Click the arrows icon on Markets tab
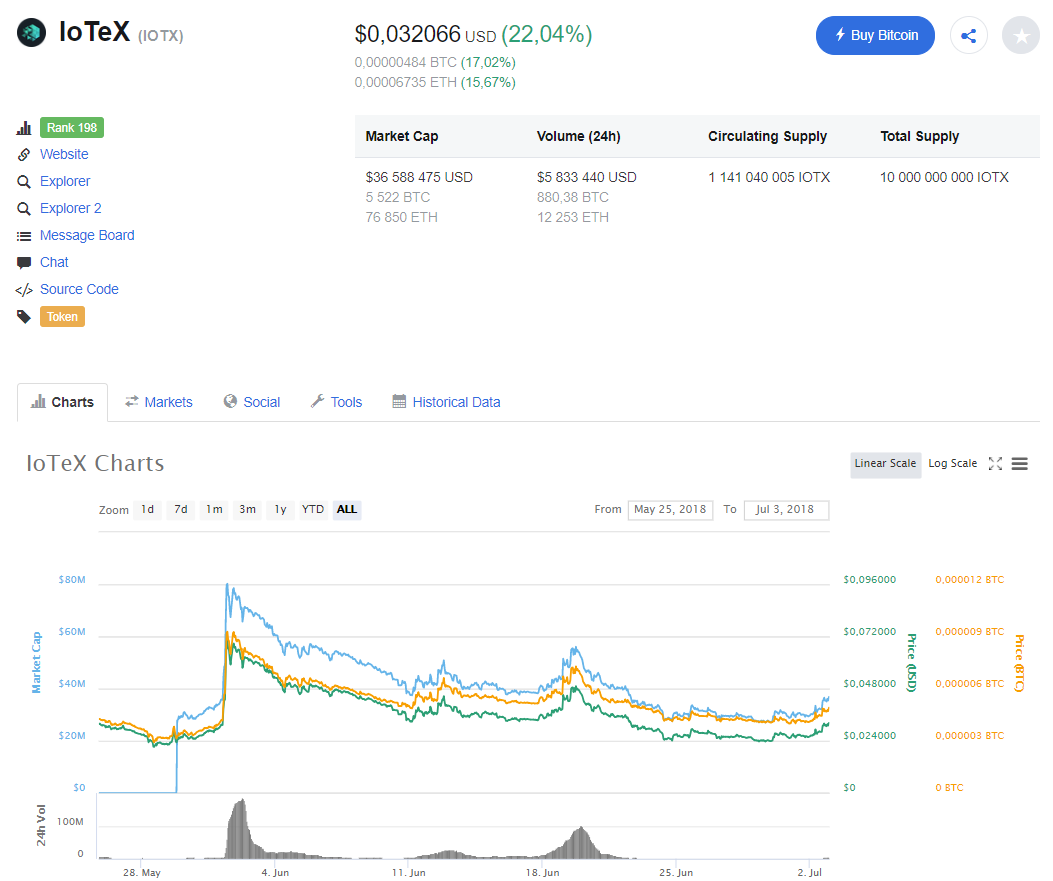The image size is (1053, 881). 132,402
